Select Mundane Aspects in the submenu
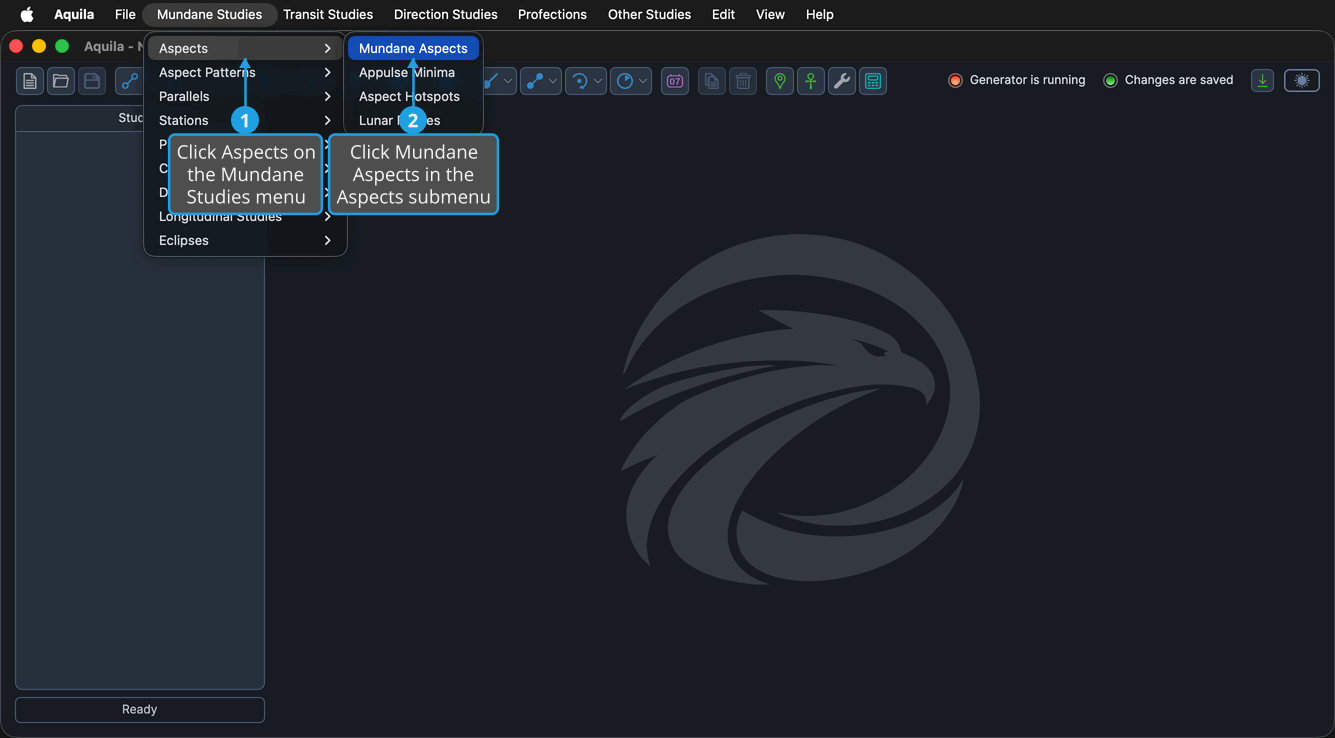The height and width of the screenshot is (738, 1335). pyautogui.click(x=413, y=48)
